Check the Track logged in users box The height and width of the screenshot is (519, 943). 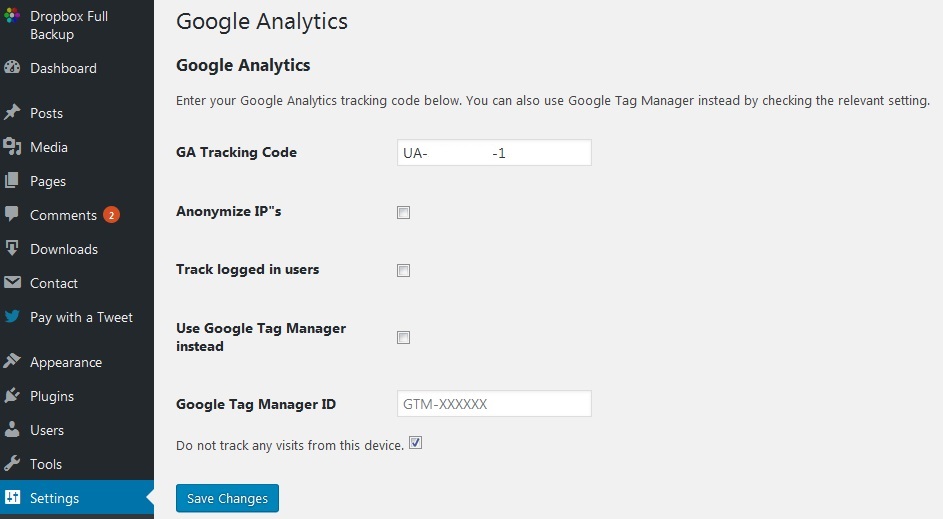point(404,270)
